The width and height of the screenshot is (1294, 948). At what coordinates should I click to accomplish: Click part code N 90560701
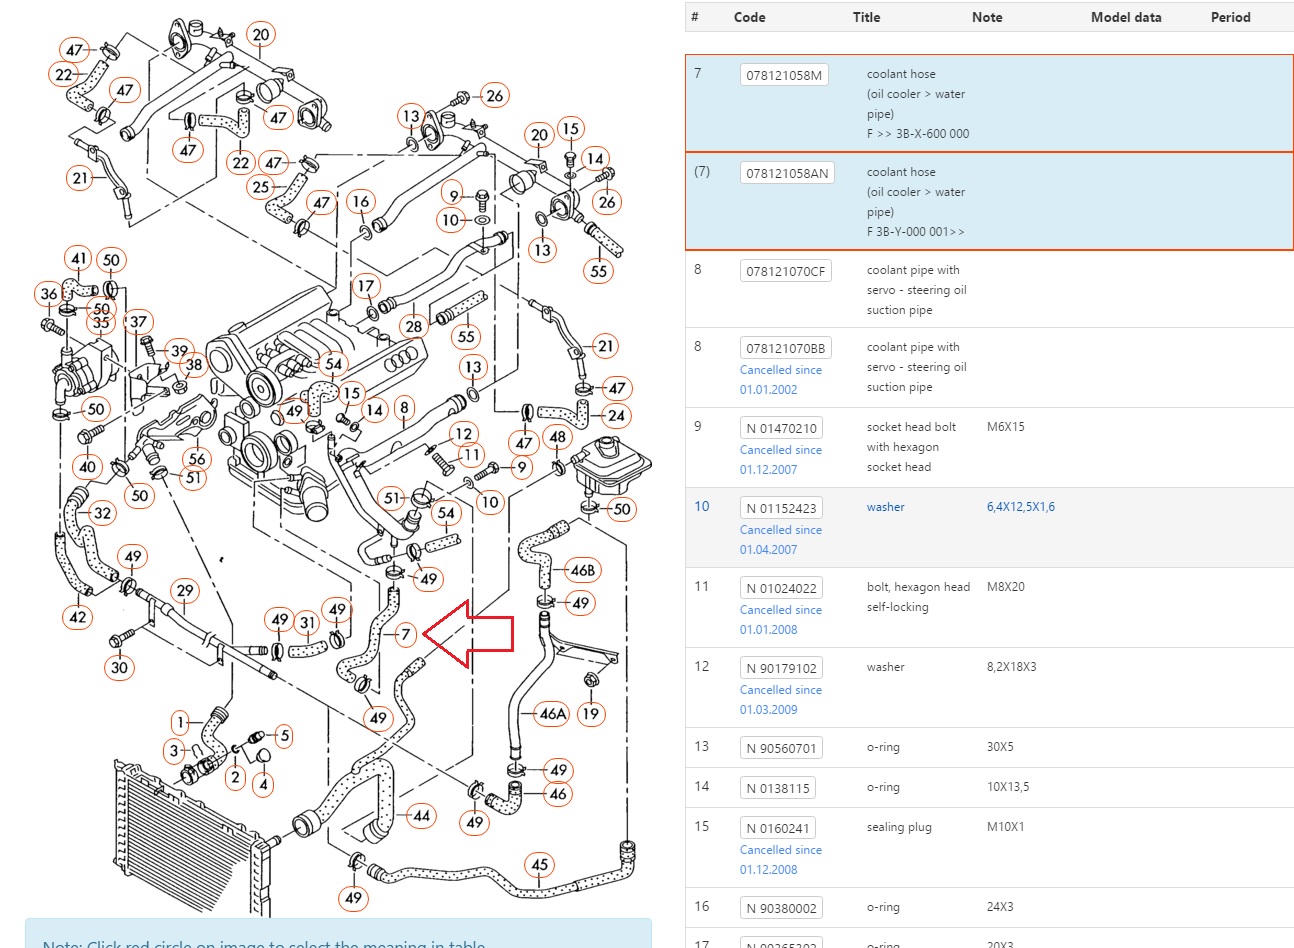(780, 748)
